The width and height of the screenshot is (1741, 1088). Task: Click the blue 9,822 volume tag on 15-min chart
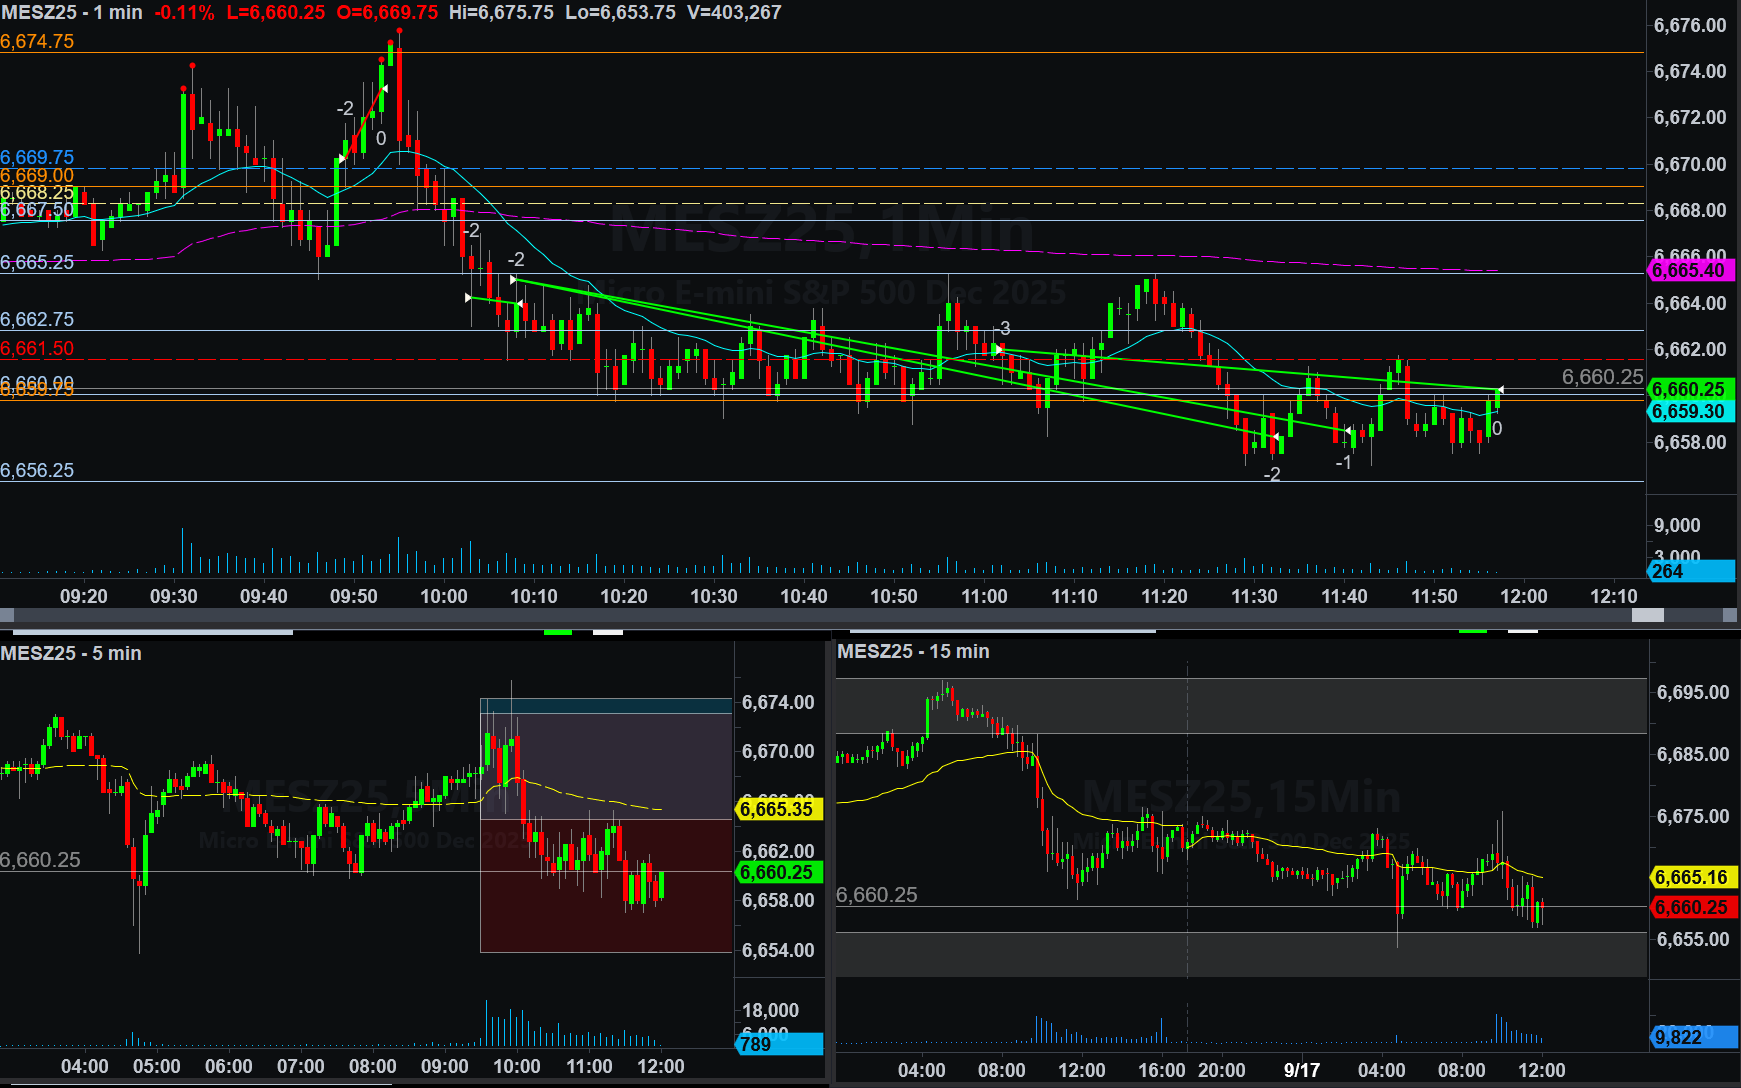point(1692,1037)
